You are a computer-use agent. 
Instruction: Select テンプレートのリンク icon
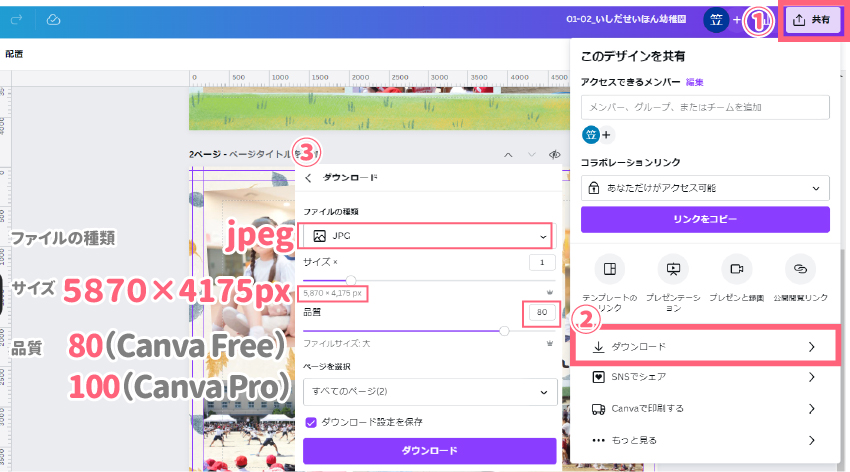tap(610, 269)
